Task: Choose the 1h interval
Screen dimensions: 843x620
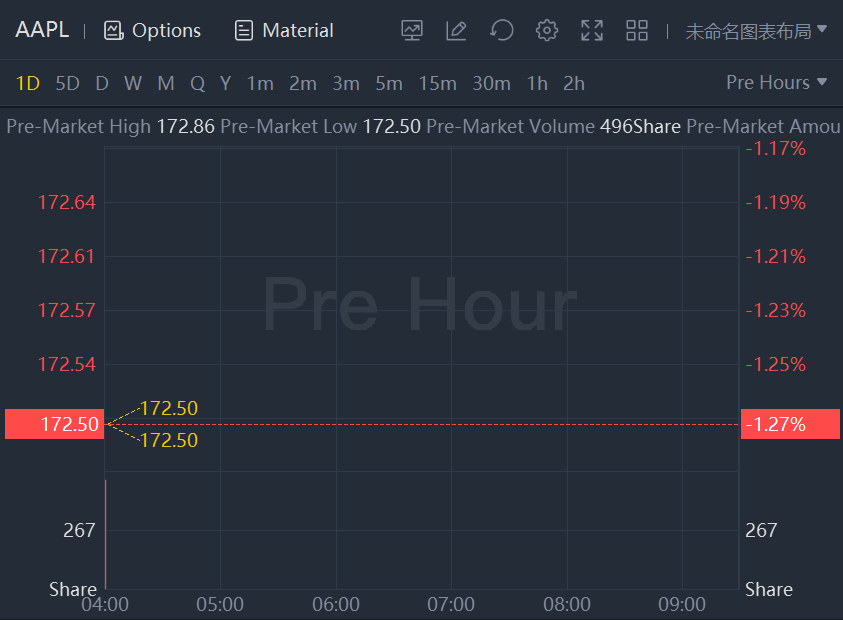Action: pyautogui.click(x=537, y=84)
